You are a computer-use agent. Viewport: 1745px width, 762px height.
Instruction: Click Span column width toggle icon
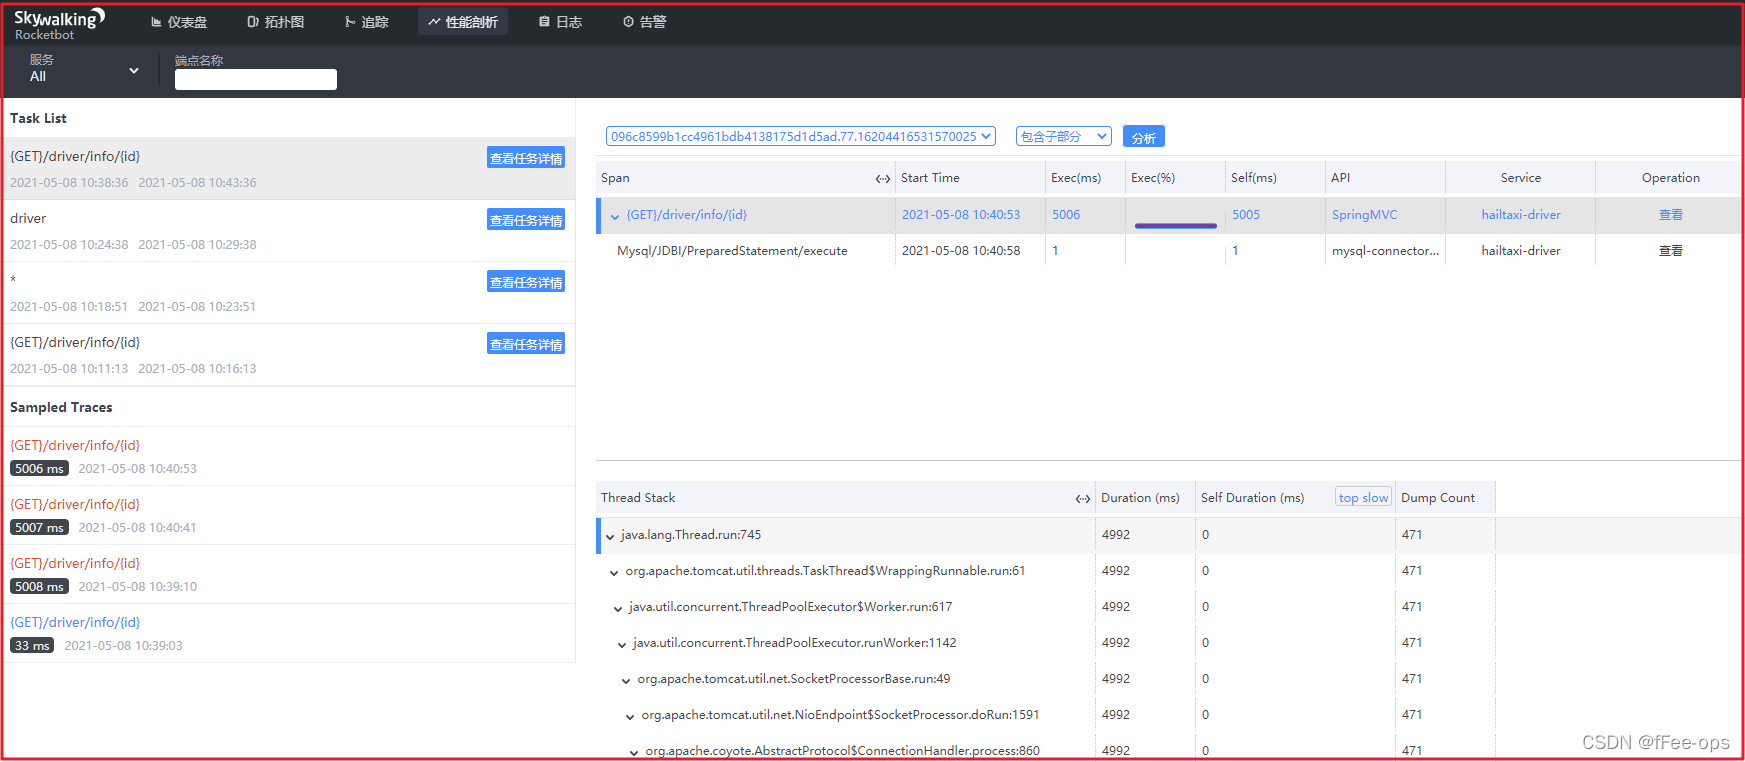click(x=883, y=179)
